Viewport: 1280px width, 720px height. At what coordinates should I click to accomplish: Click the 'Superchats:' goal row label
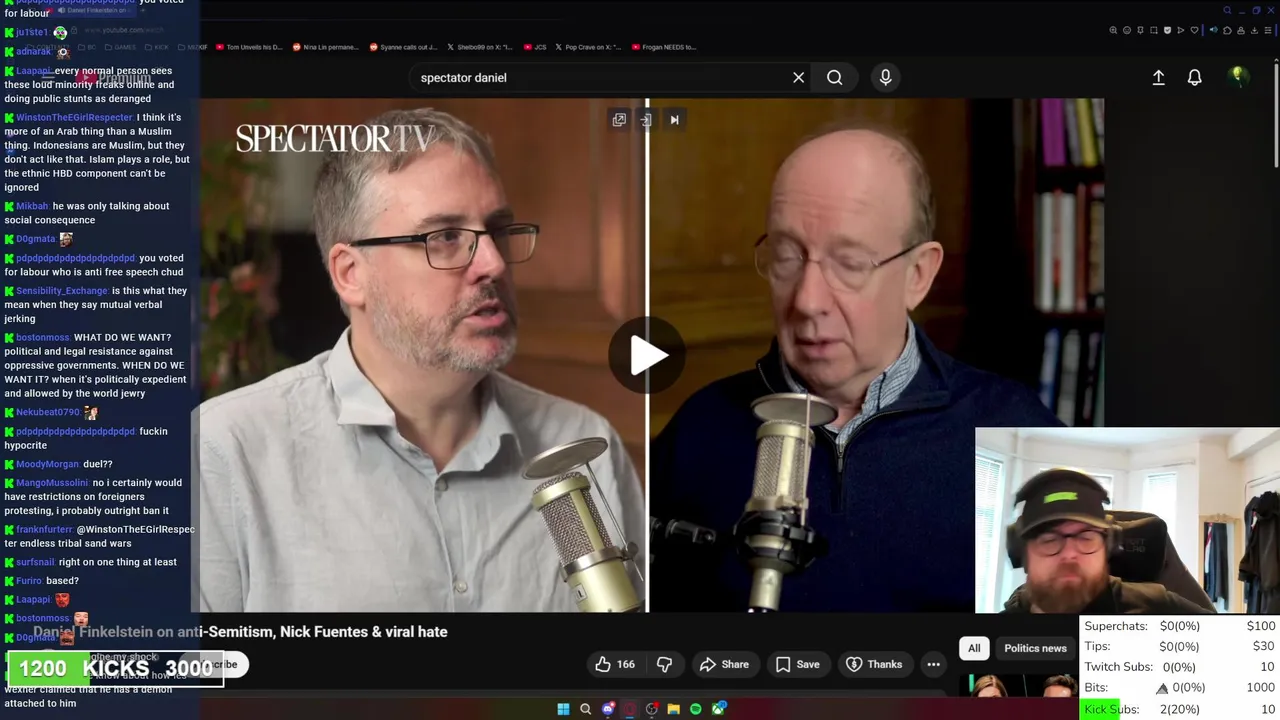(x=1116, y=626)
